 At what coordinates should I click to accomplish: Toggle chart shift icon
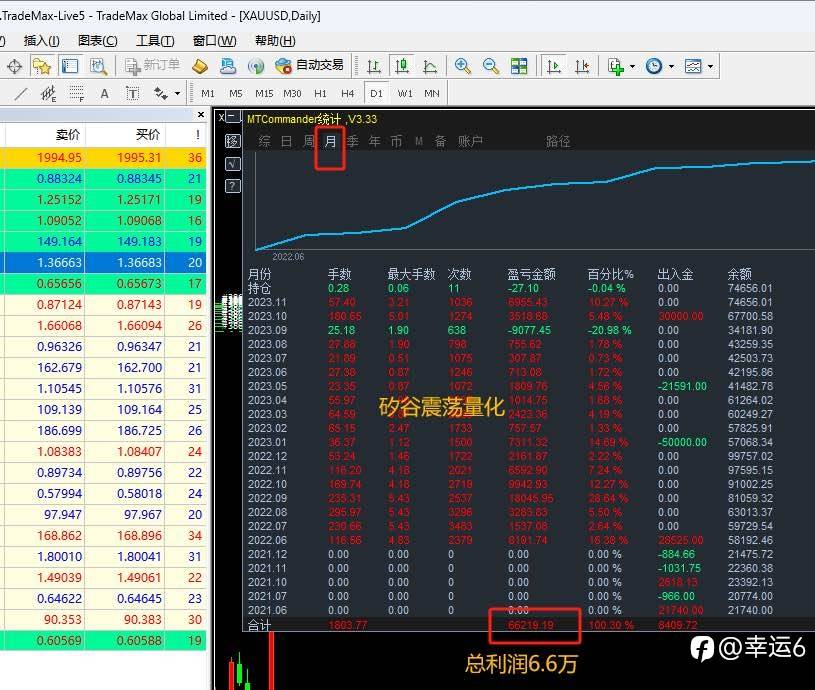pos(582,66)
